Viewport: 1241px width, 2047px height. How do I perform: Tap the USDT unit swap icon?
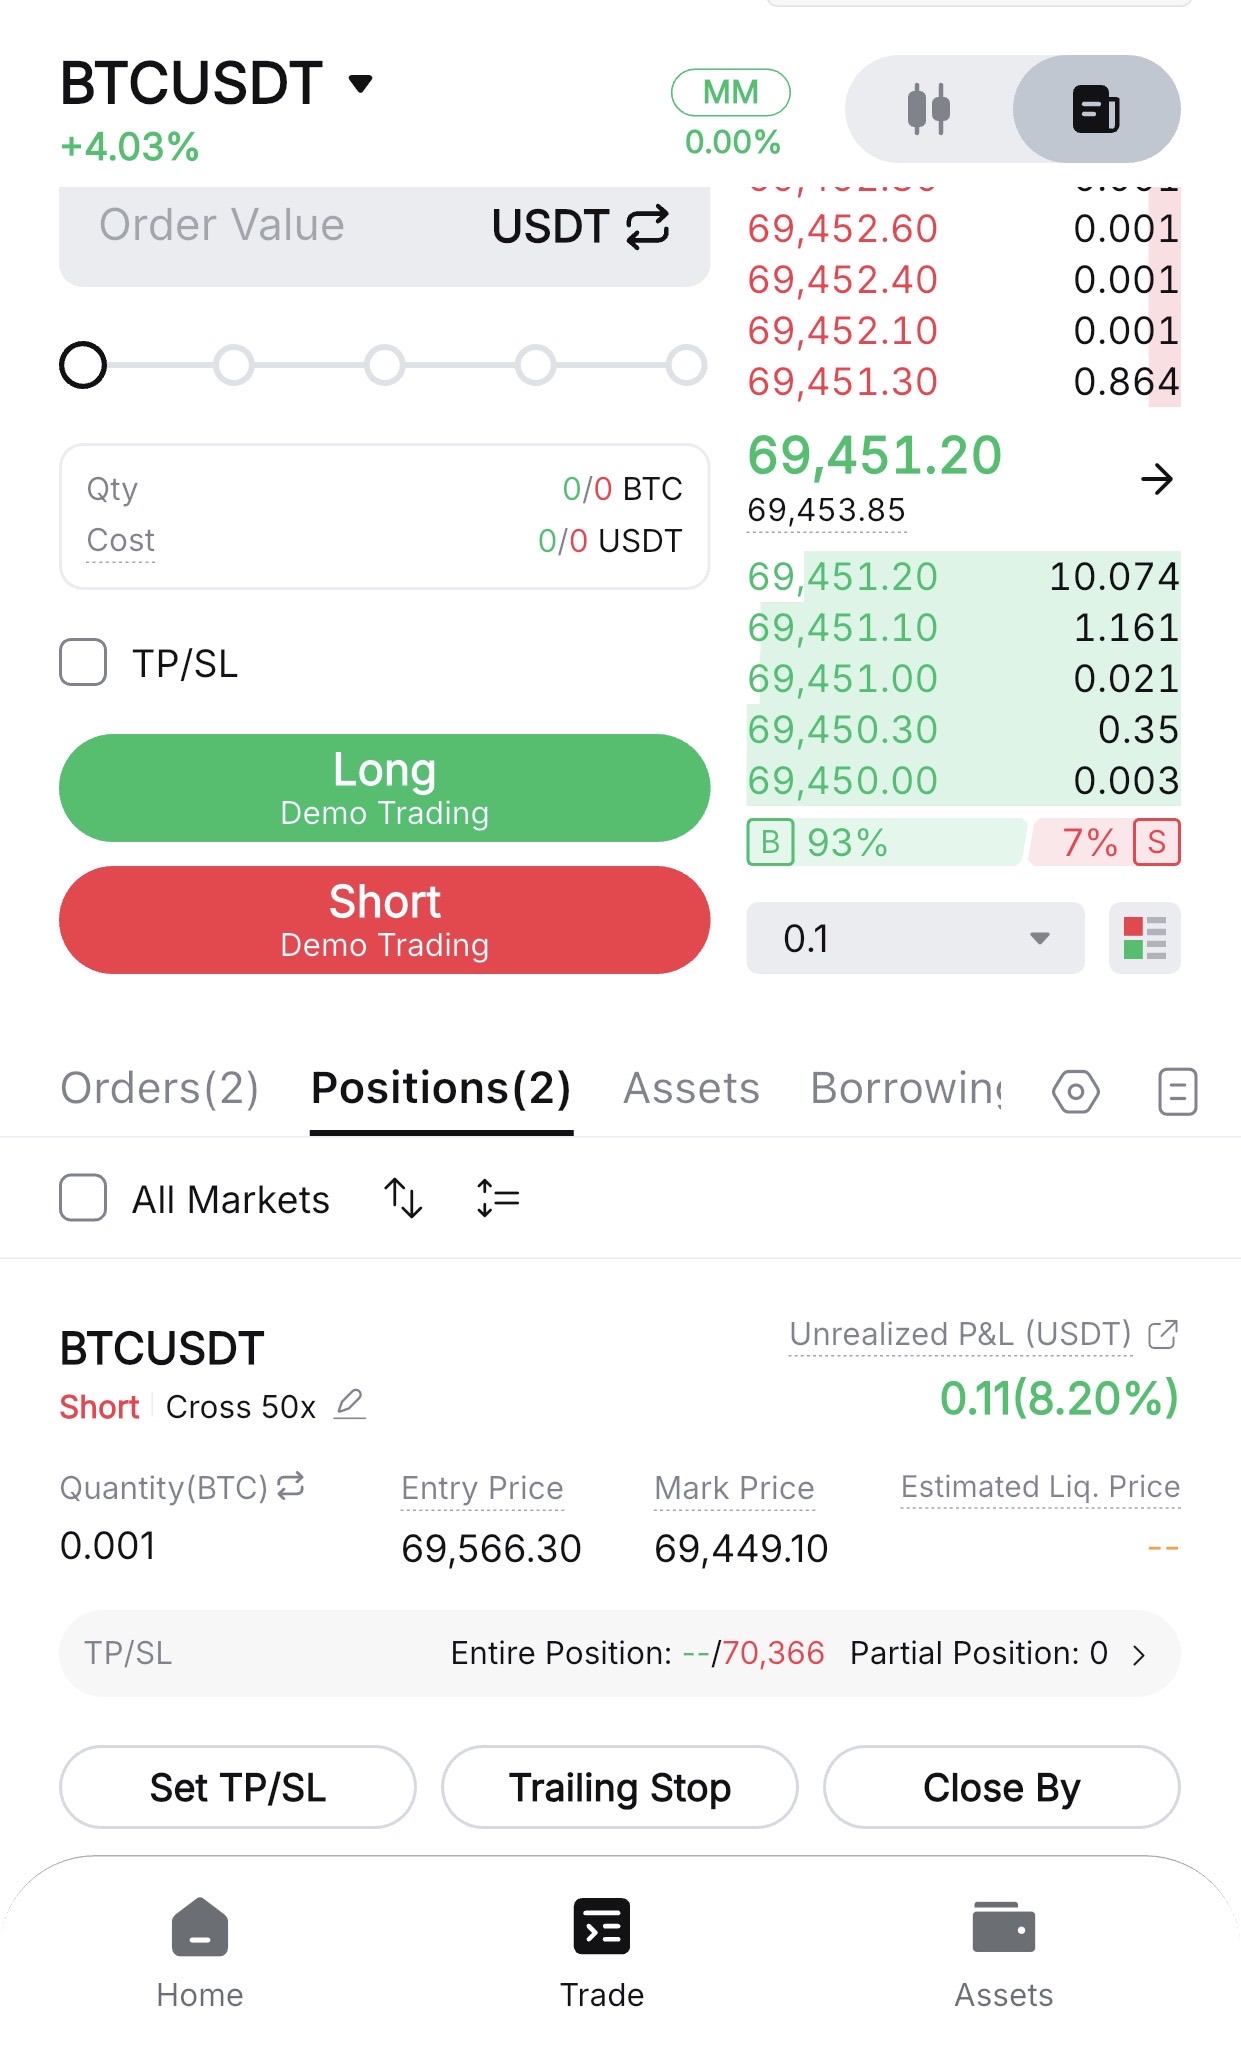pos(648,227)
